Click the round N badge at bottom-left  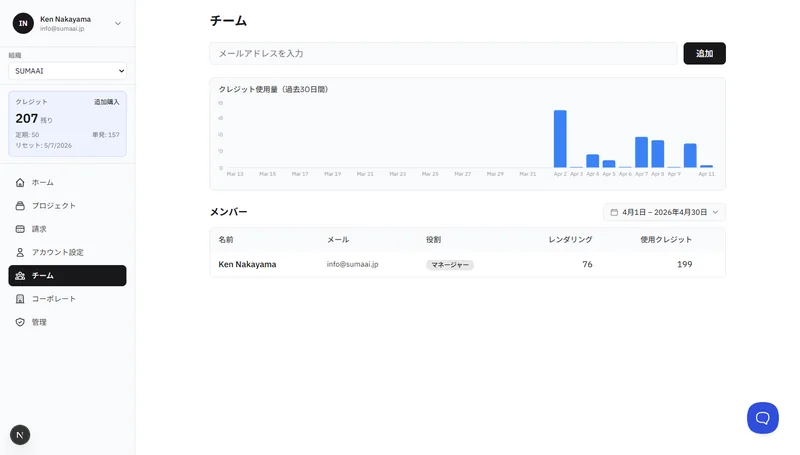tap(20, 435)
